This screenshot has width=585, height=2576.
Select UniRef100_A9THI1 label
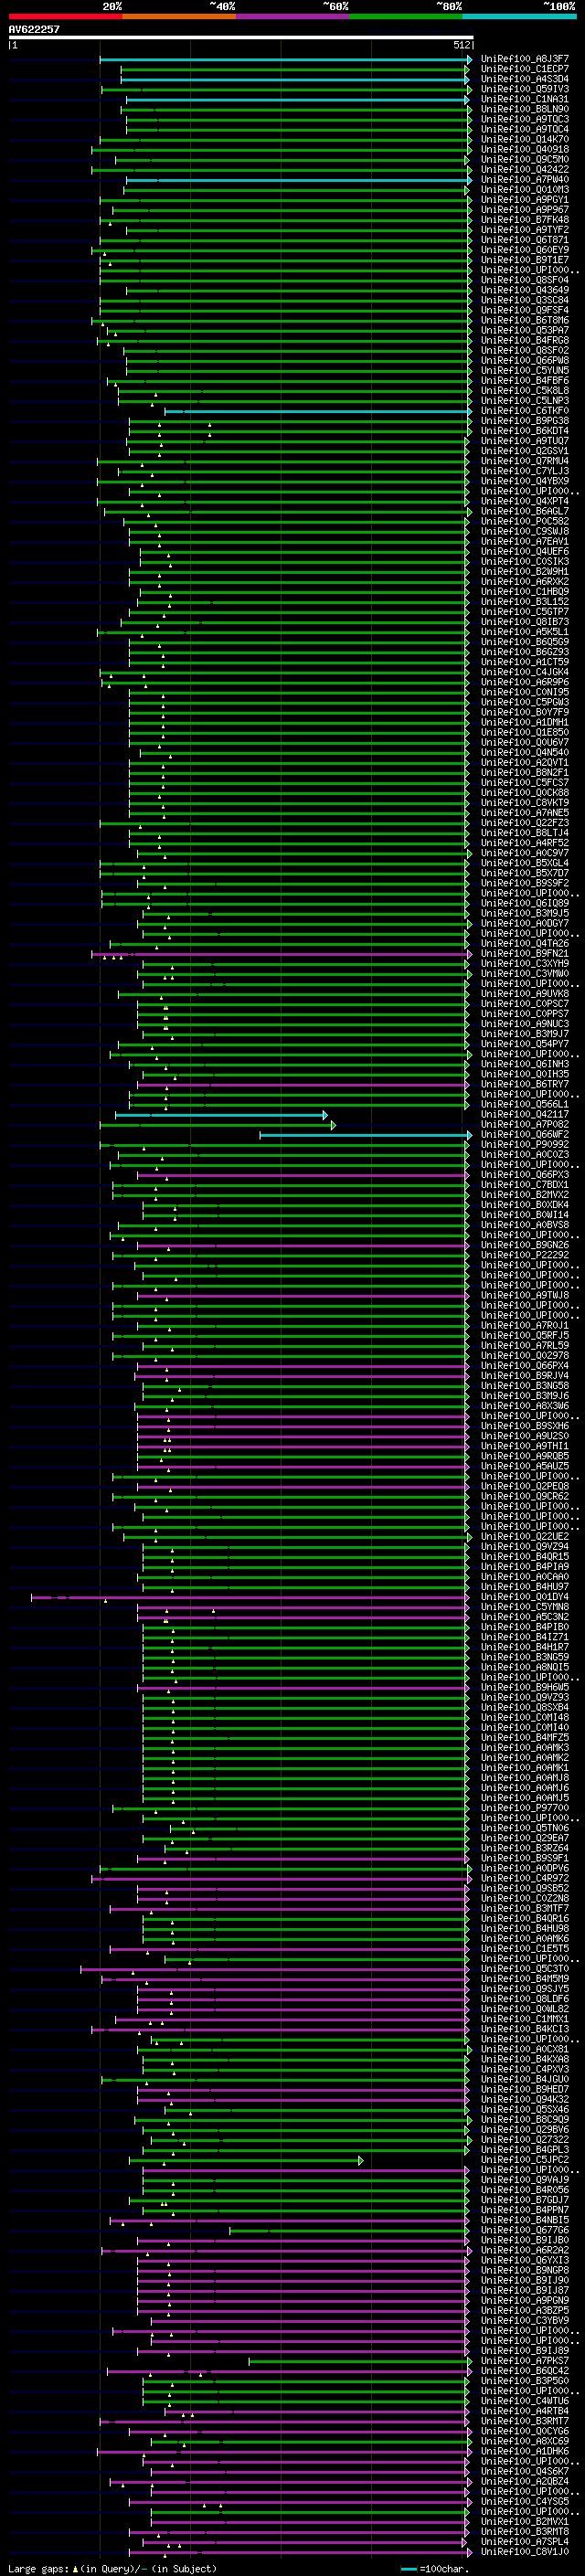click(x=525, y=1446)
